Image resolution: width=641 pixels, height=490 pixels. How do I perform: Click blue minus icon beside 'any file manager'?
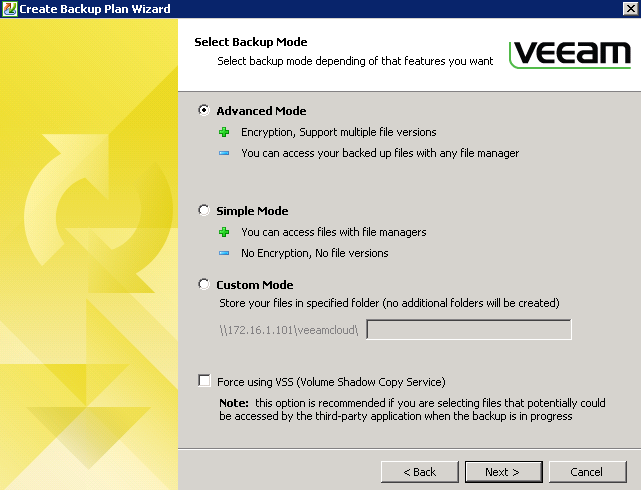click(224, 153)
